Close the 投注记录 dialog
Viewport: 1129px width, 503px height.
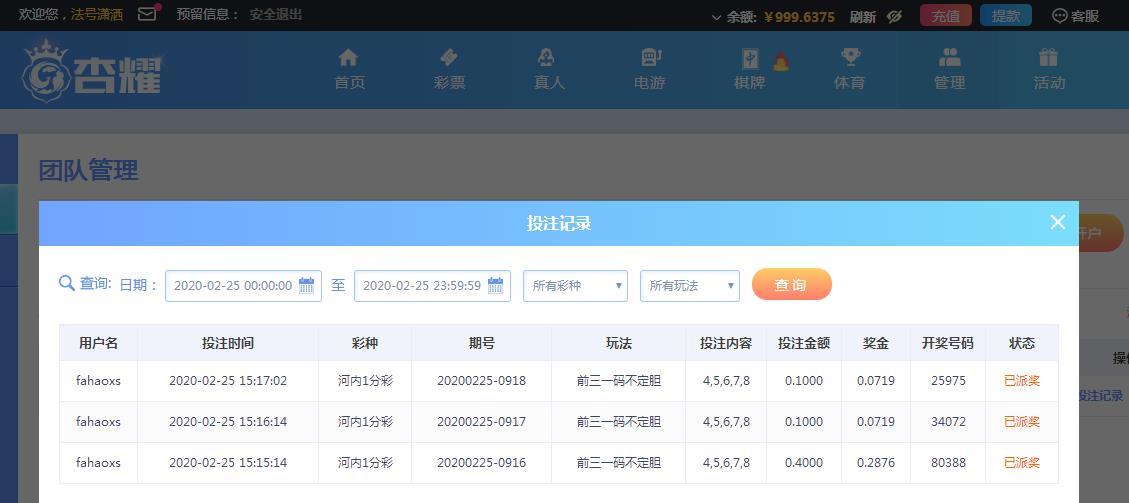coord(1057,222)
